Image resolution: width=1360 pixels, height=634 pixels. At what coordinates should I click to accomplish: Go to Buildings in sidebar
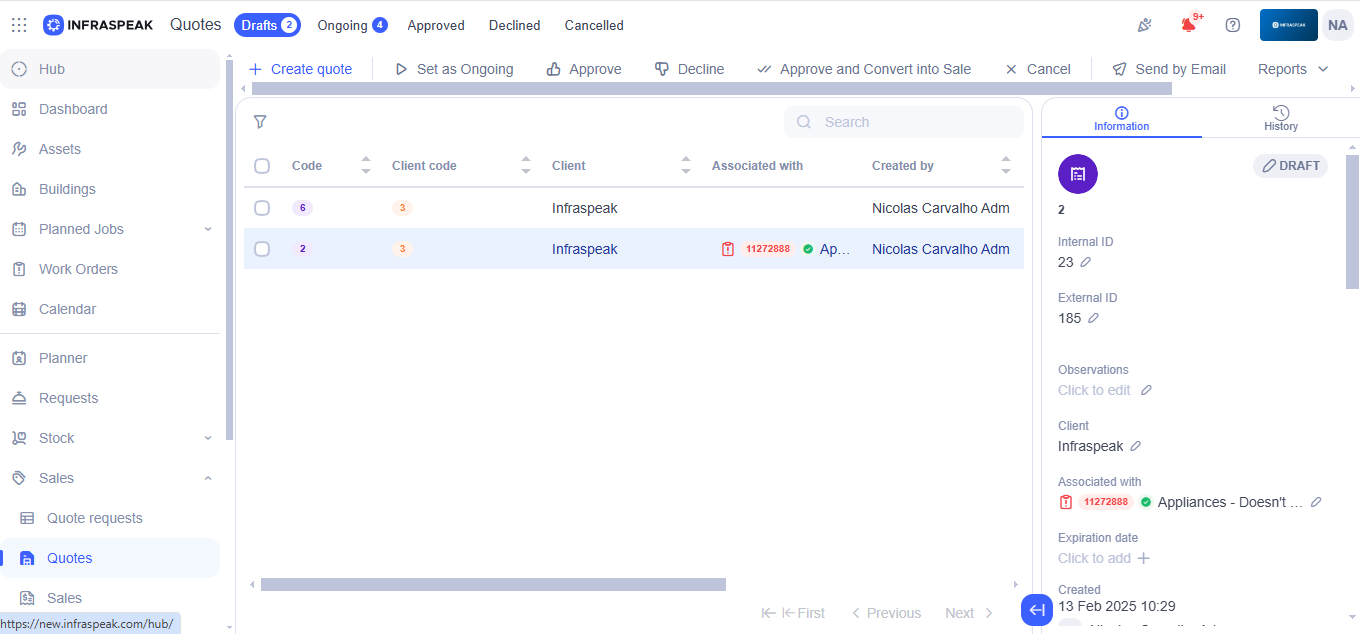tap(110, 189)
